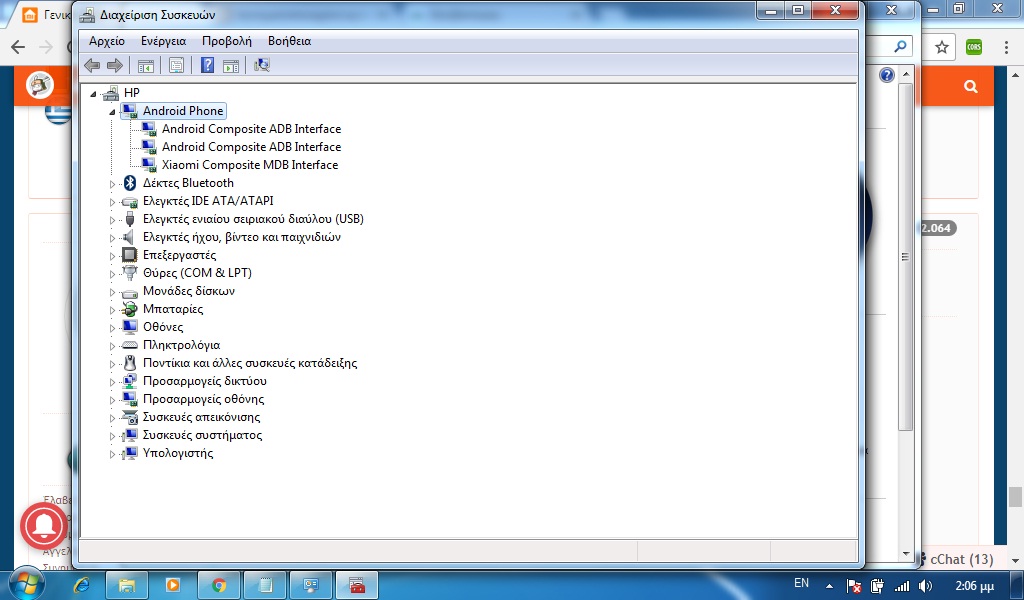Click the battery icon beside Μπαταρίες
Image resolution: width=1024 pixels, height=600 pixels.
pyautogui.click(x=129, y=309)
